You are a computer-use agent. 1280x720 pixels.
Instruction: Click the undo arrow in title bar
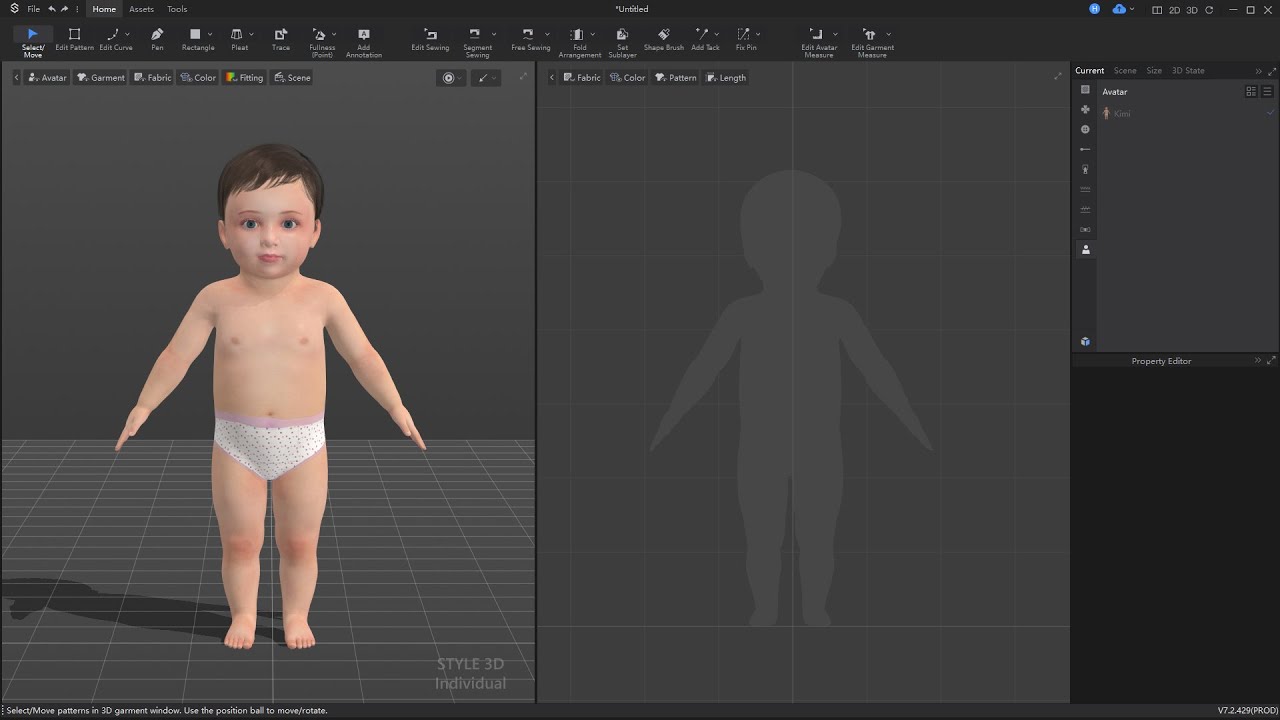pos(52,9)
